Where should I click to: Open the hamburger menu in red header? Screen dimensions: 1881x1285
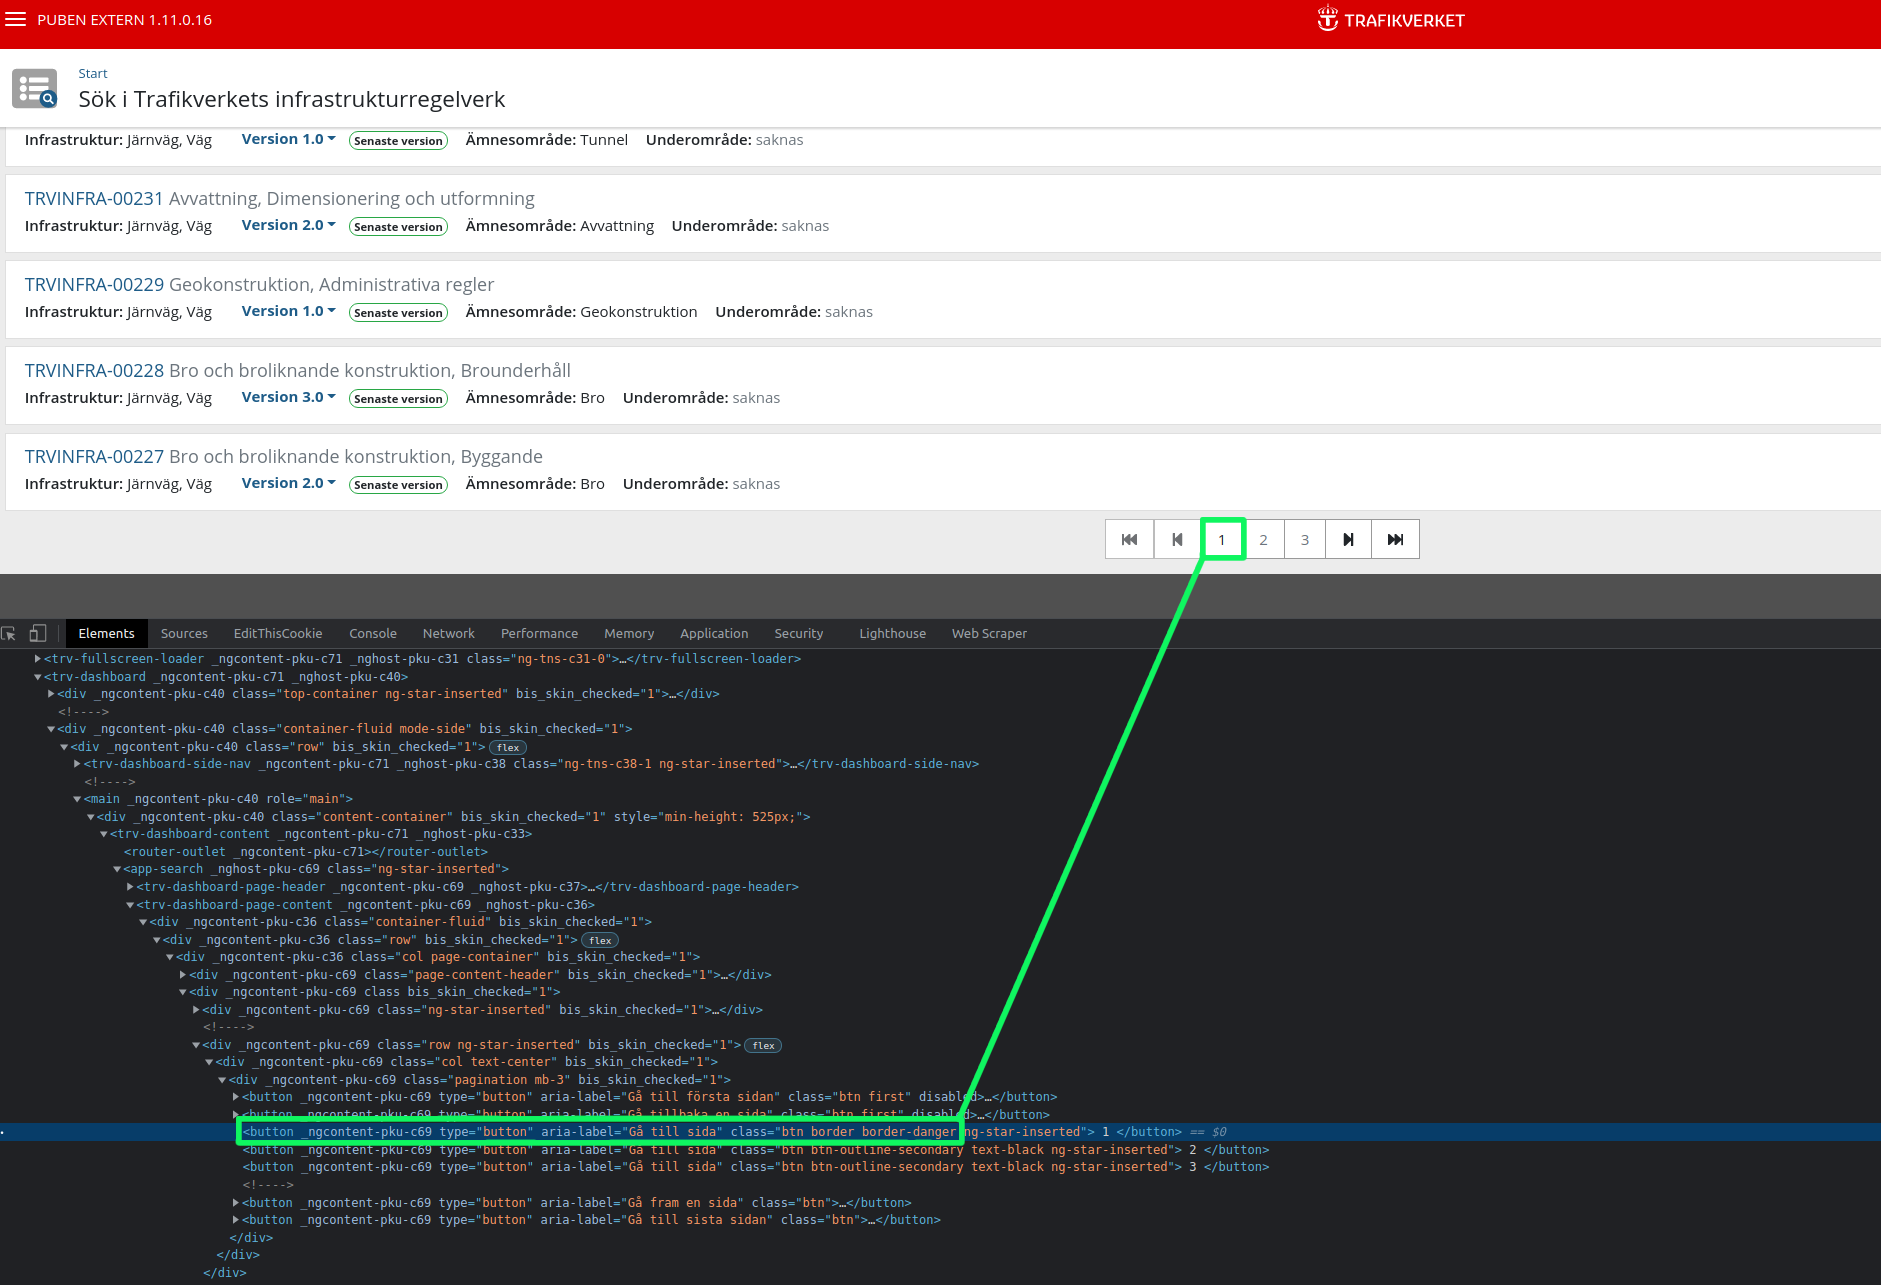(x=15, y=20)
